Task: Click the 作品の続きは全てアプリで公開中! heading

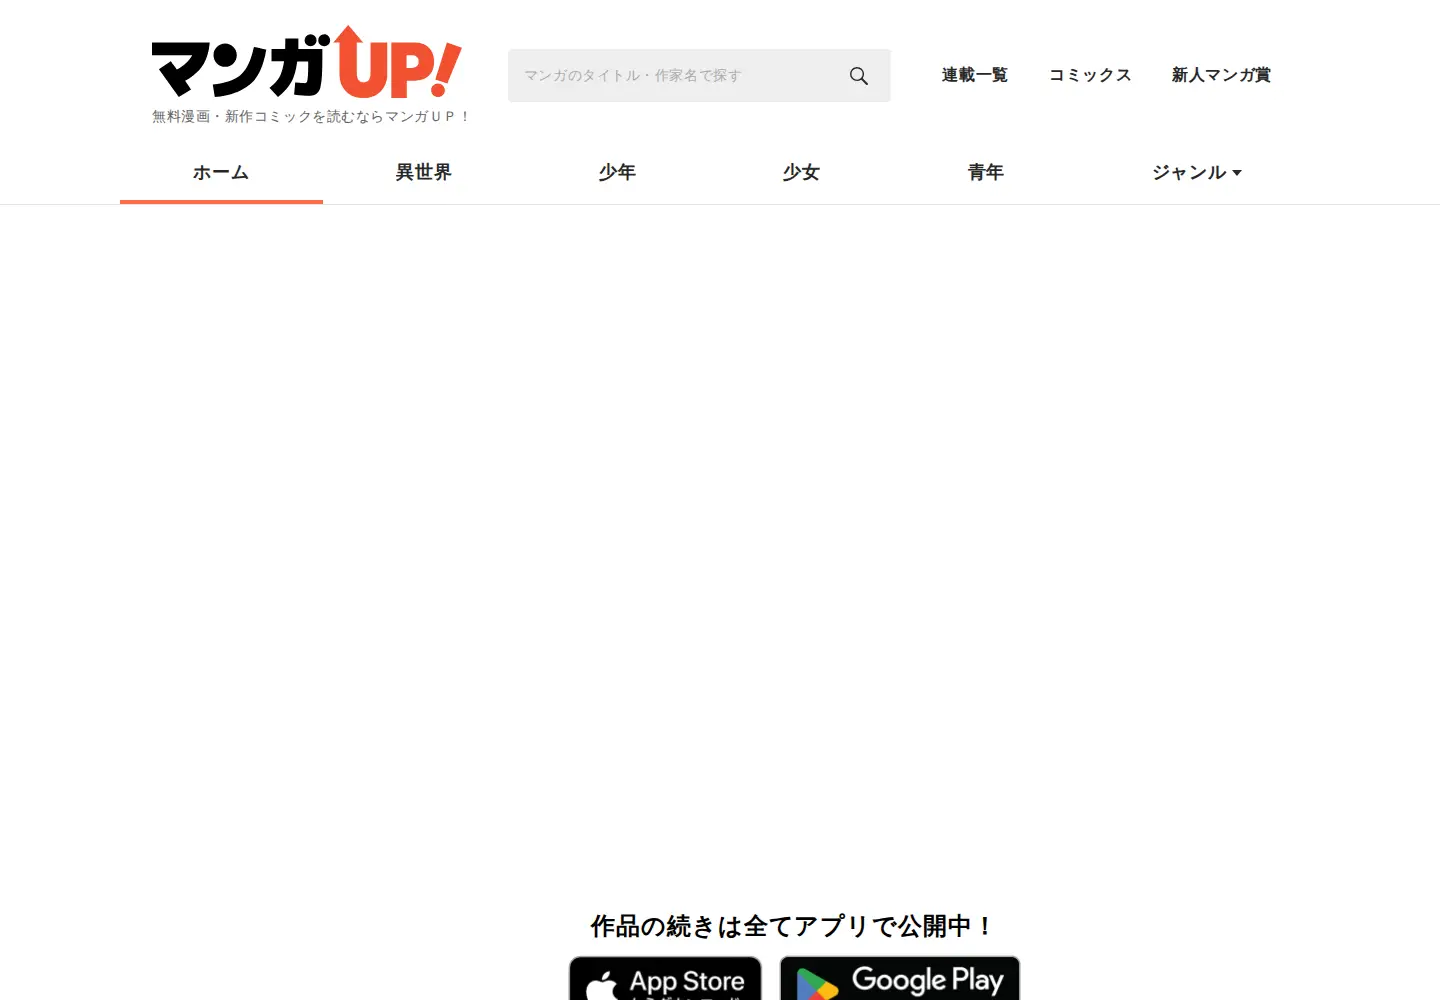Action: (x=792, y=926)
